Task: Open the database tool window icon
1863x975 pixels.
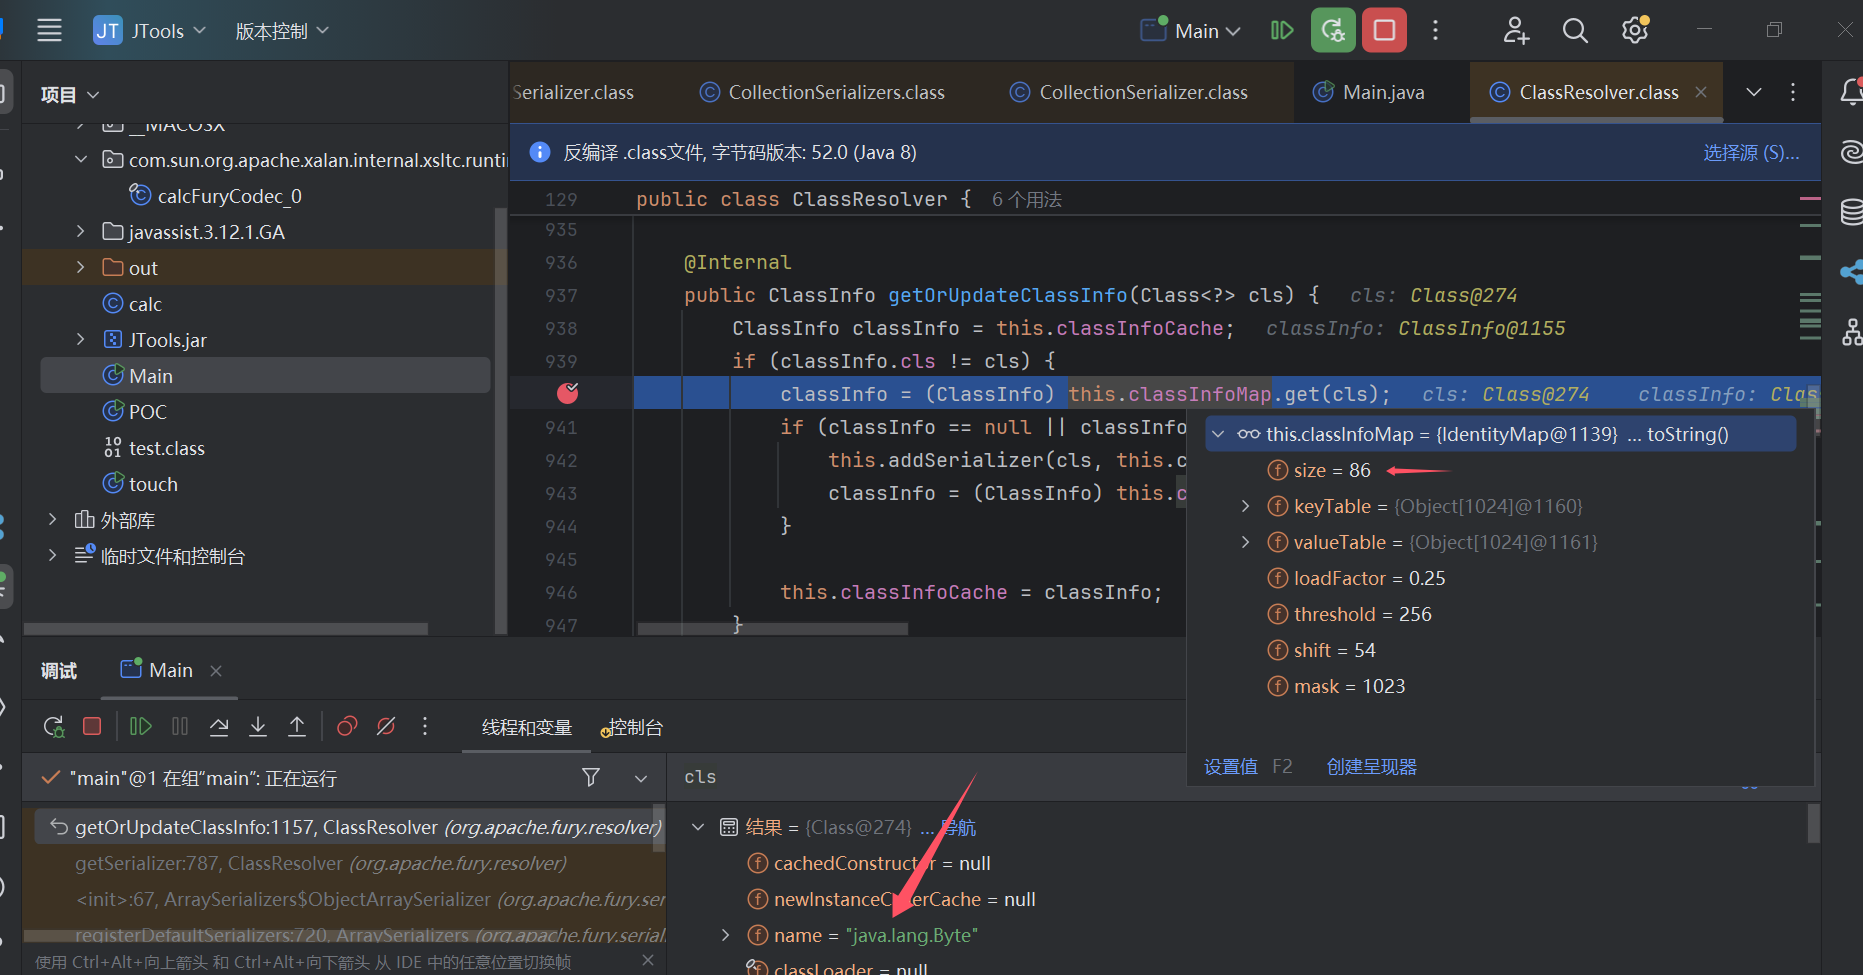Action: pos(1851,212)
